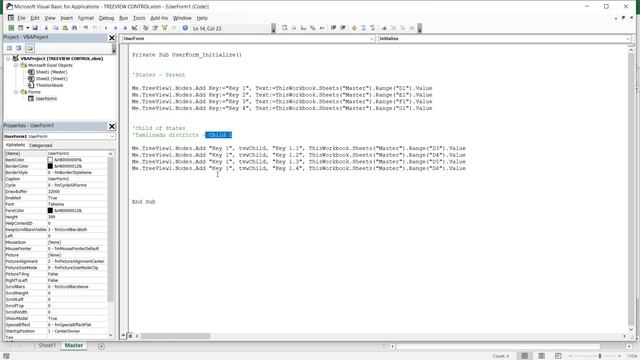
Task: Toggle Breakpoint using the hand icon
Action: (354, 28)
